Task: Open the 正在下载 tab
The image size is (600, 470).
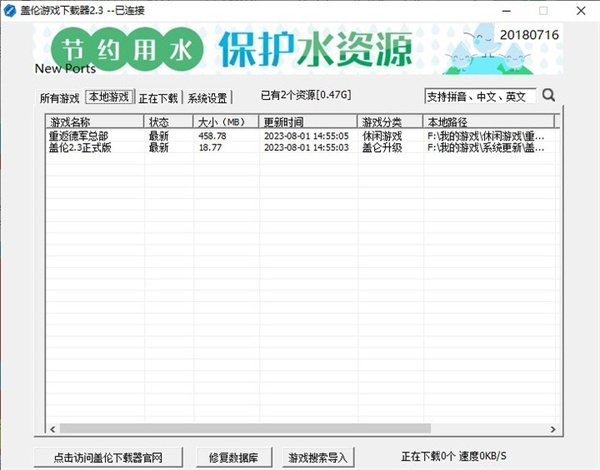Action: click(x=158, y=99)
